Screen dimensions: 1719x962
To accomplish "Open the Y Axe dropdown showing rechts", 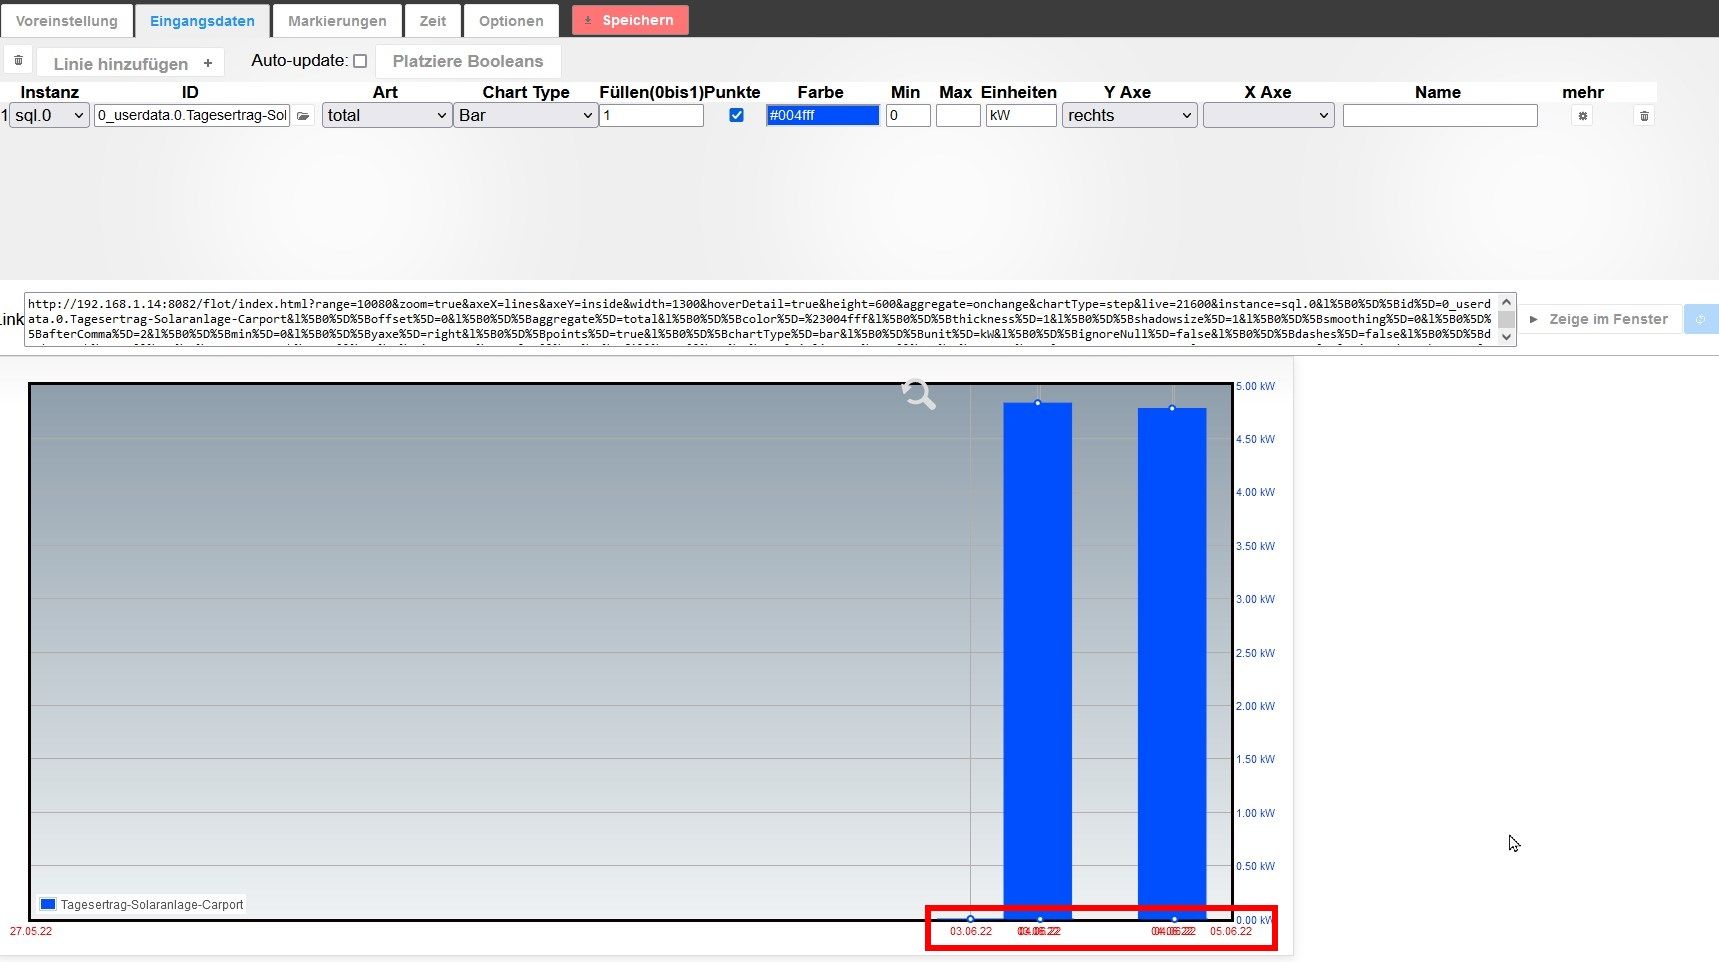I will click(1129, 115).
